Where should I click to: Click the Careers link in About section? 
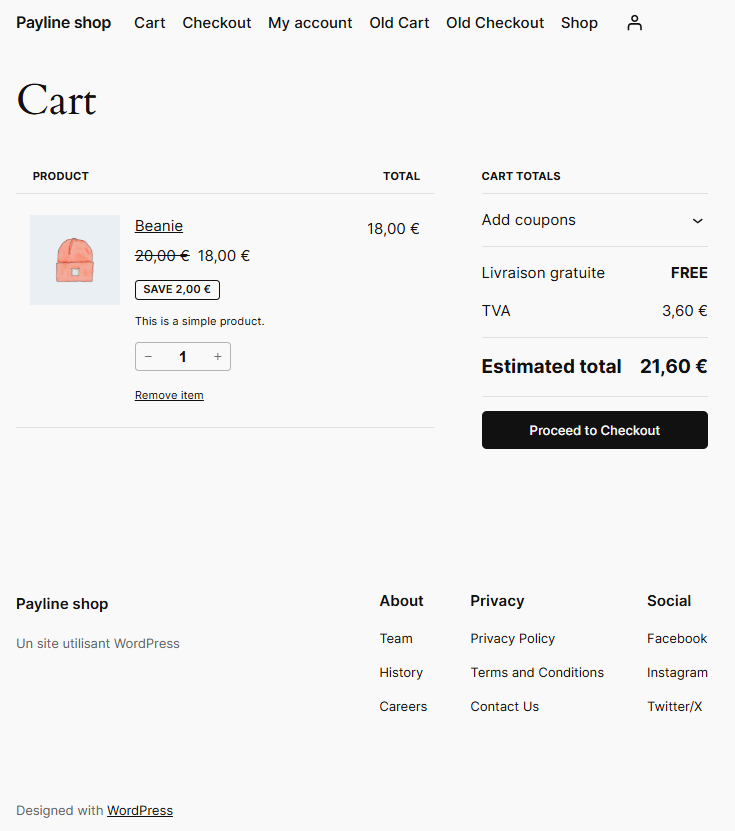point(403,707)
